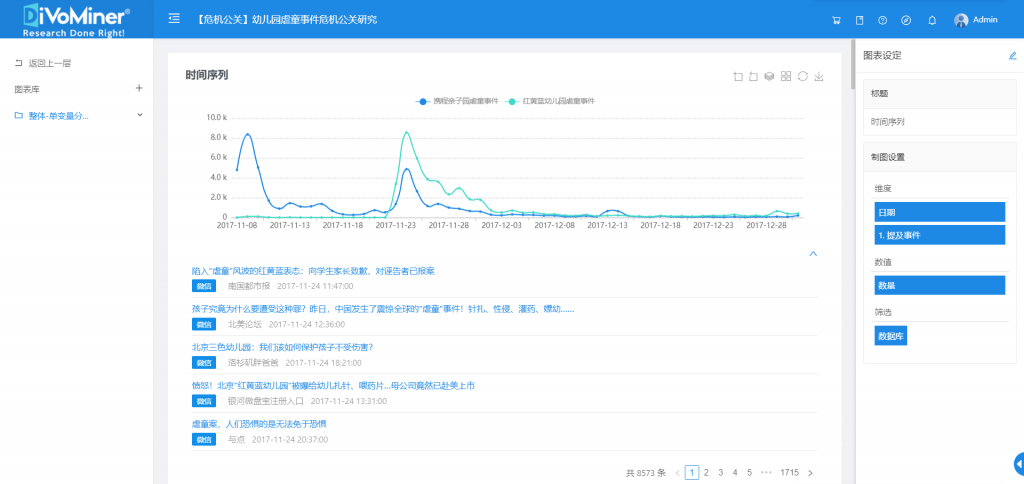Click the help question mark icon
The image size is (1024, 484).
(x=882, y=20)
